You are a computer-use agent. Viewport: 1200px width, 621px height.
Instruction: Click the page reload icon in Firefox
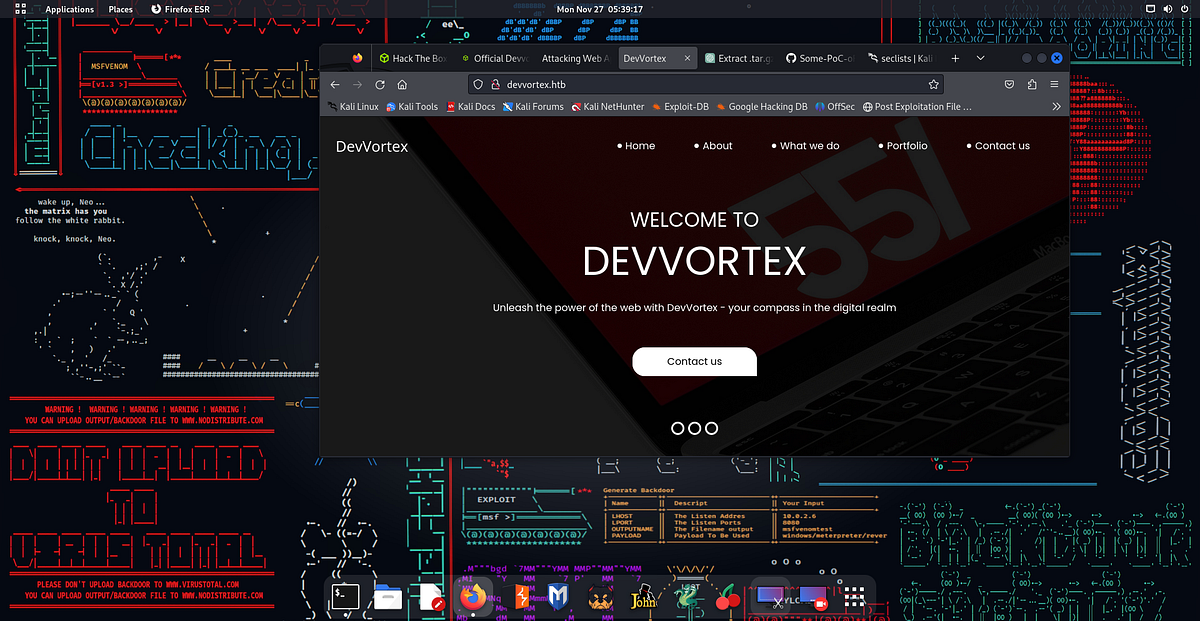[379, 84]
